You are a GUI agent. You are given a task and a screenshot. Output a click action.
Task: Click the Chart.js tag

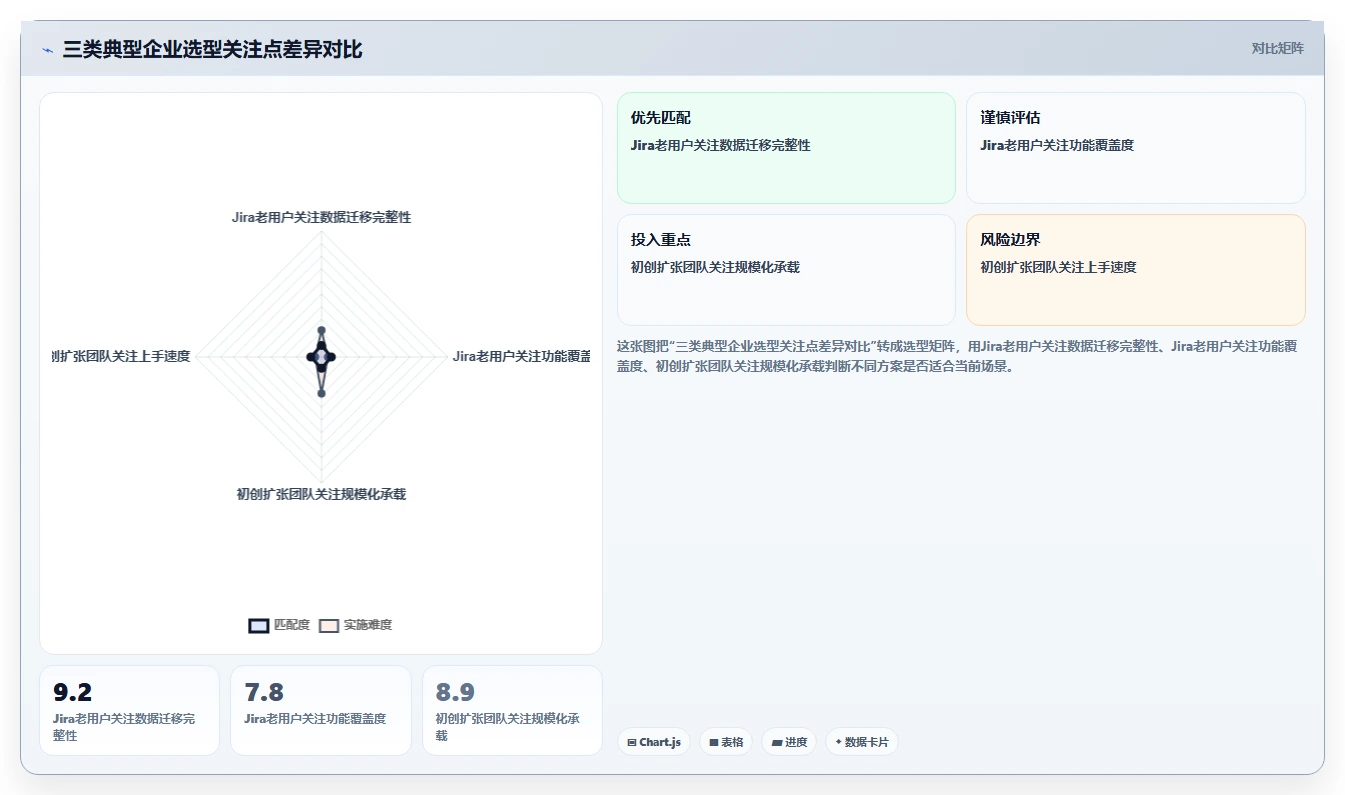(x=654, y=742)
